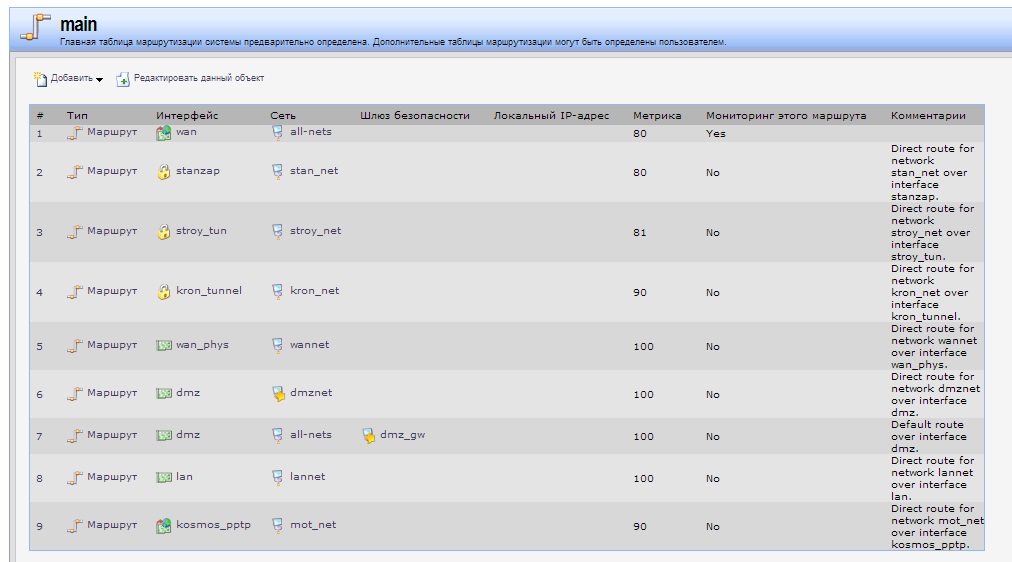Click the Добавить new-item icon
This screenshot has height=562, width=1012.
point(40,79)
